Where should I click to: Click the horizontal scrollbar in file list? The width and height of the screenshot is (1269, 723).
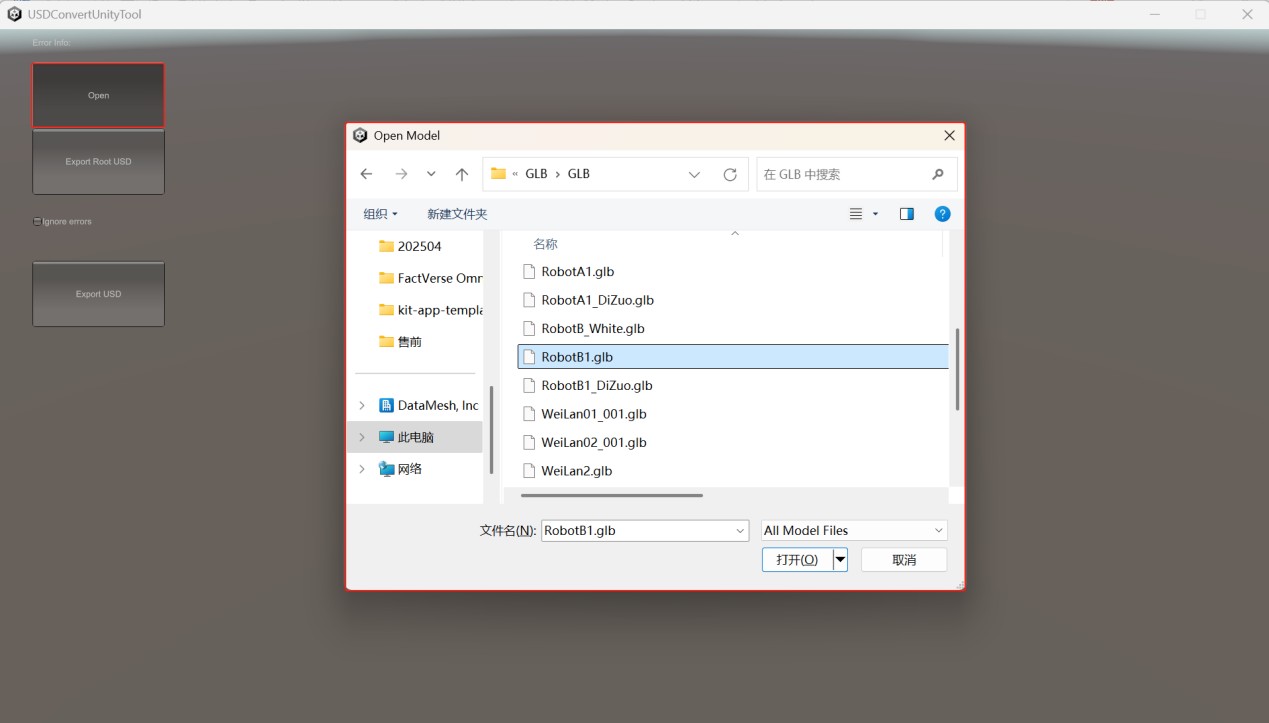(612, 495)
